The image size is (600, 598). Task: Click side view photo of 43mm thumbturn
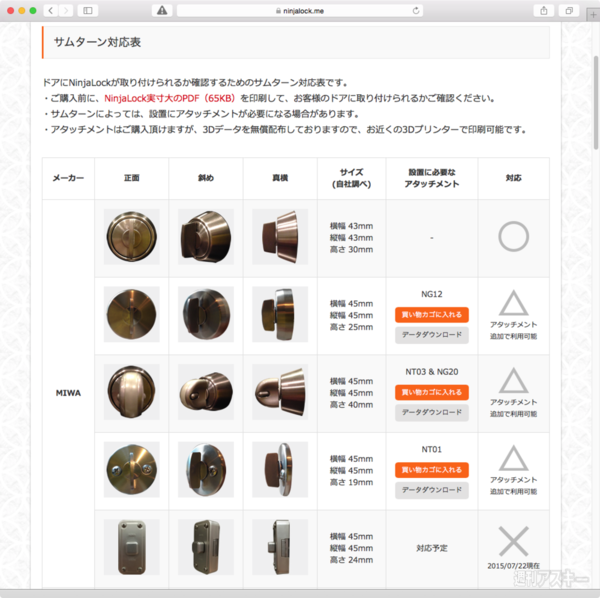(280, 236)
